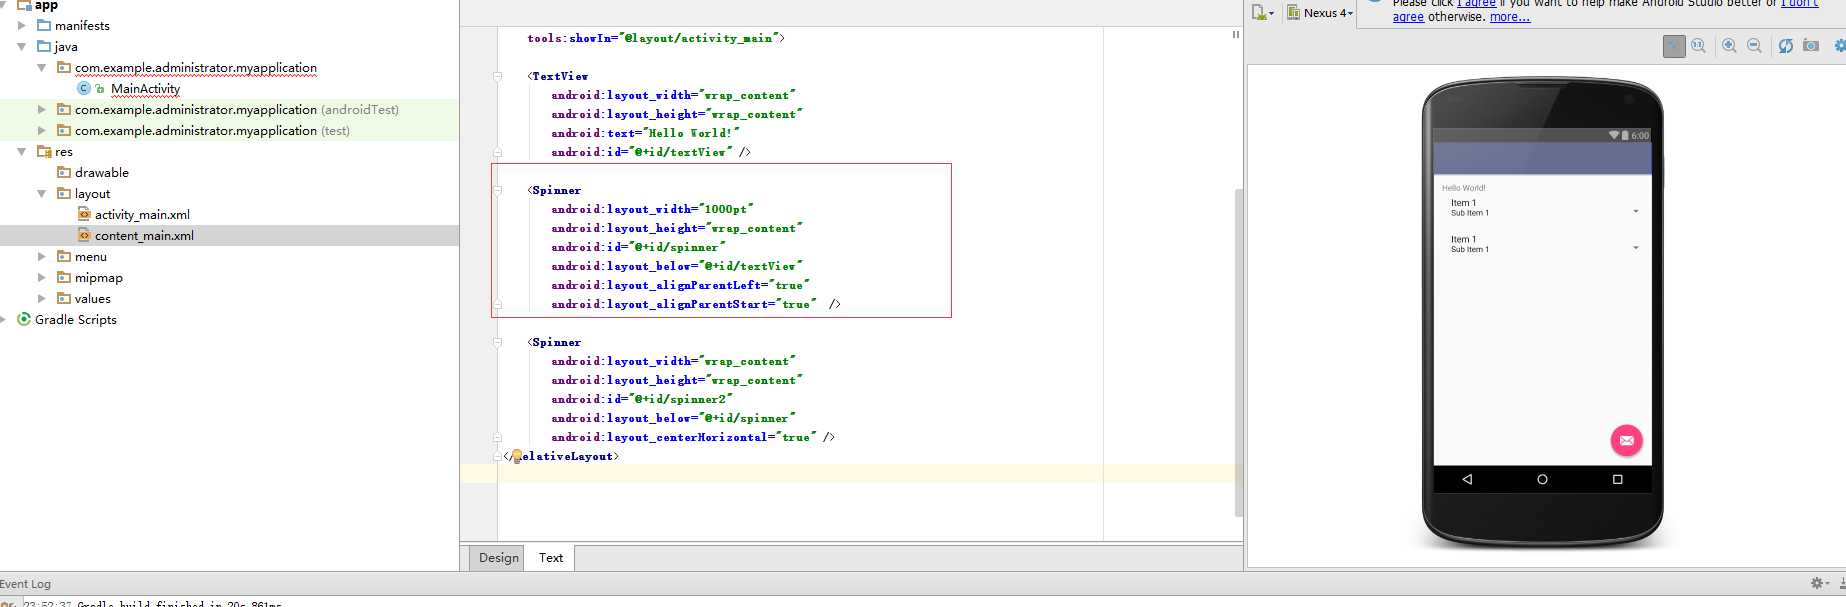The image size is (1846, 607).
Task: Toggle zoom to fit in preview toolbar
Action: click(x=1674, y=46)
